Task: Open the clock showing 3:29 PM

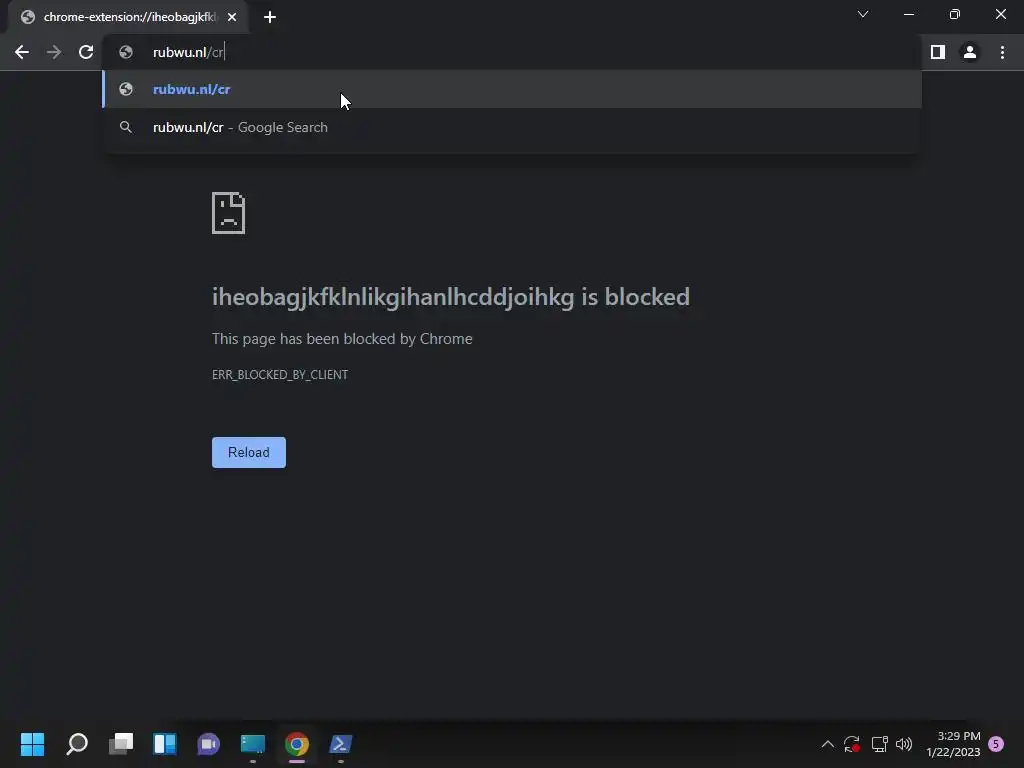Action: point(953,744)
